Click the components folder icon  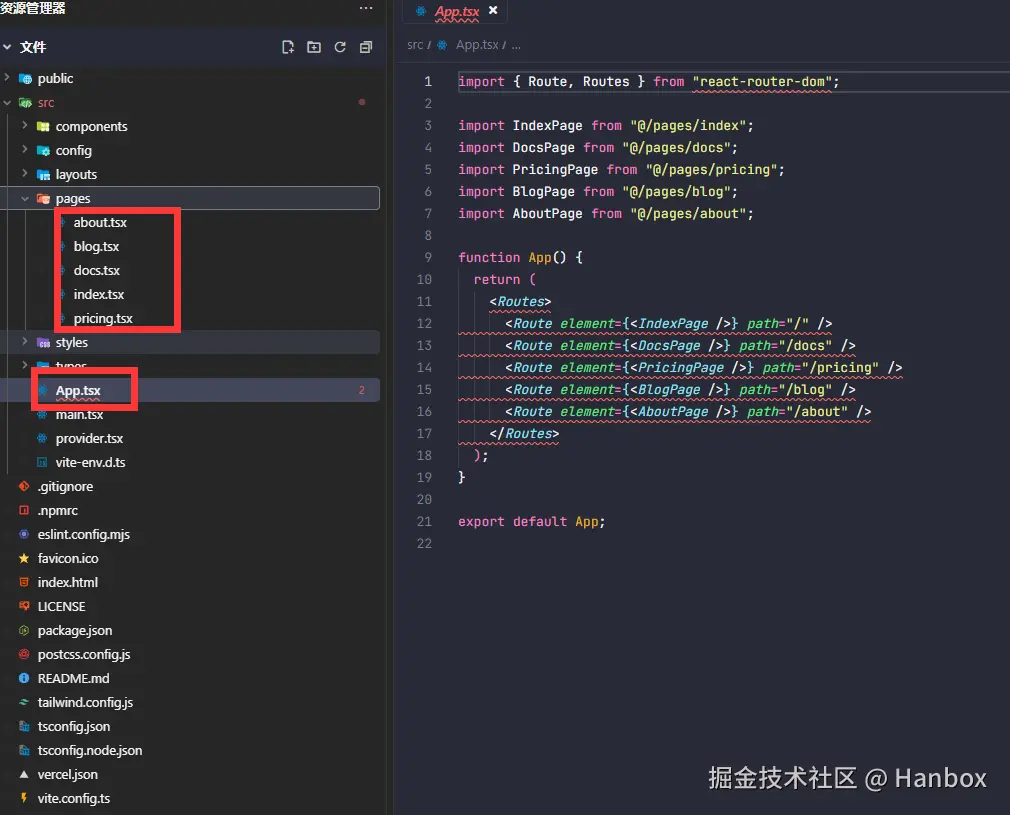43,126
